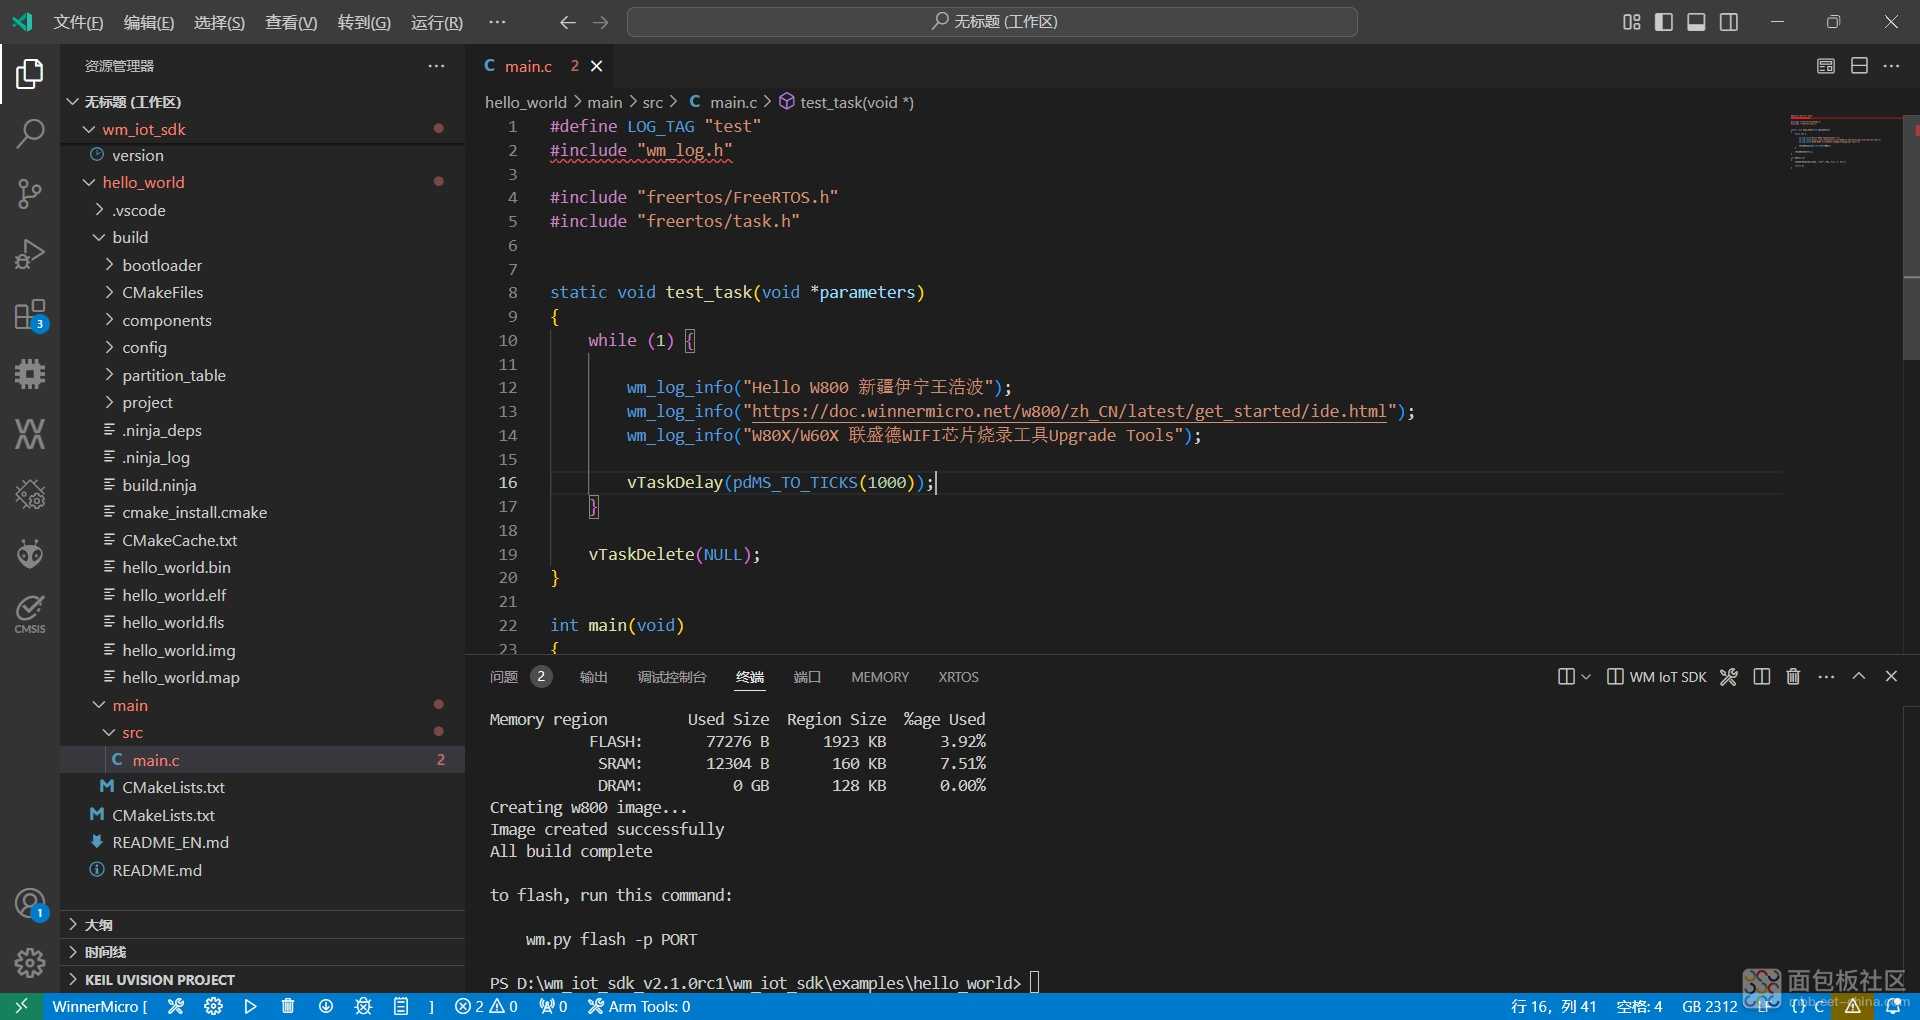Screen dimensions: 1920x1020
Task: Toggle bottom panel visibility
Action: (x=1696, y=22)
